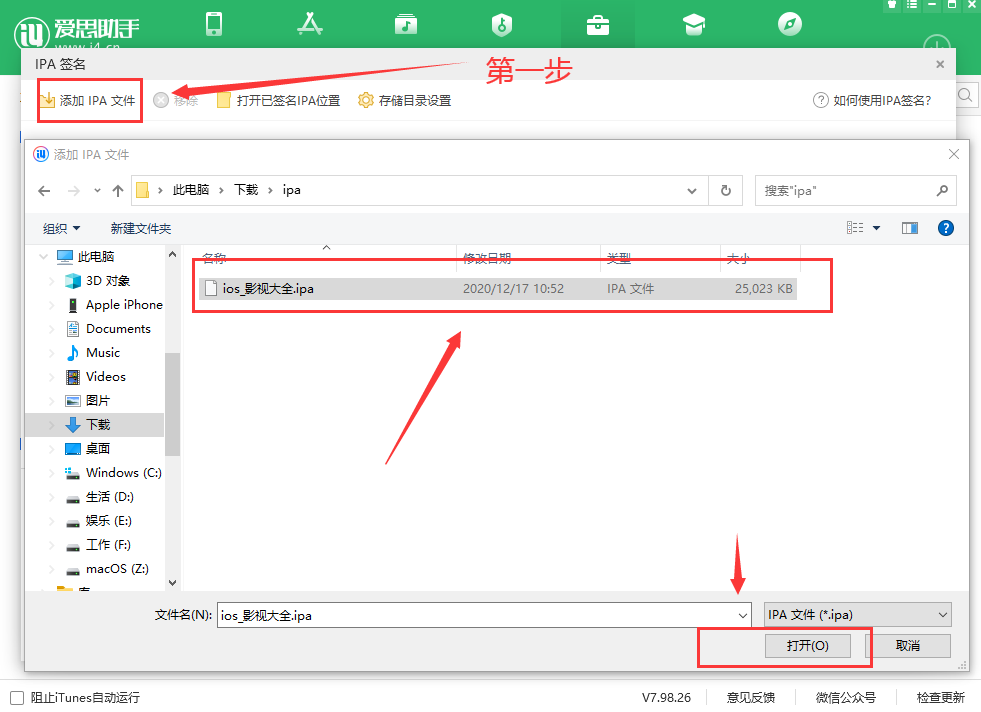Open the compass browser tab icon
This screenshot has width=981, height=712.
(790, 24)
